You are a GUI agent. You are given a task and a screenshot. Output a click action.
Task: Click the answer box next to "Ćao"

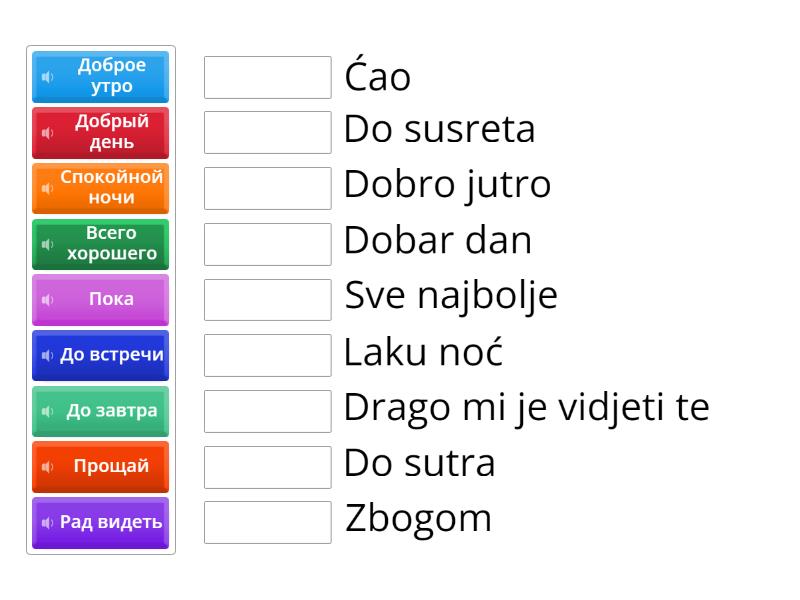coord(266,76)
